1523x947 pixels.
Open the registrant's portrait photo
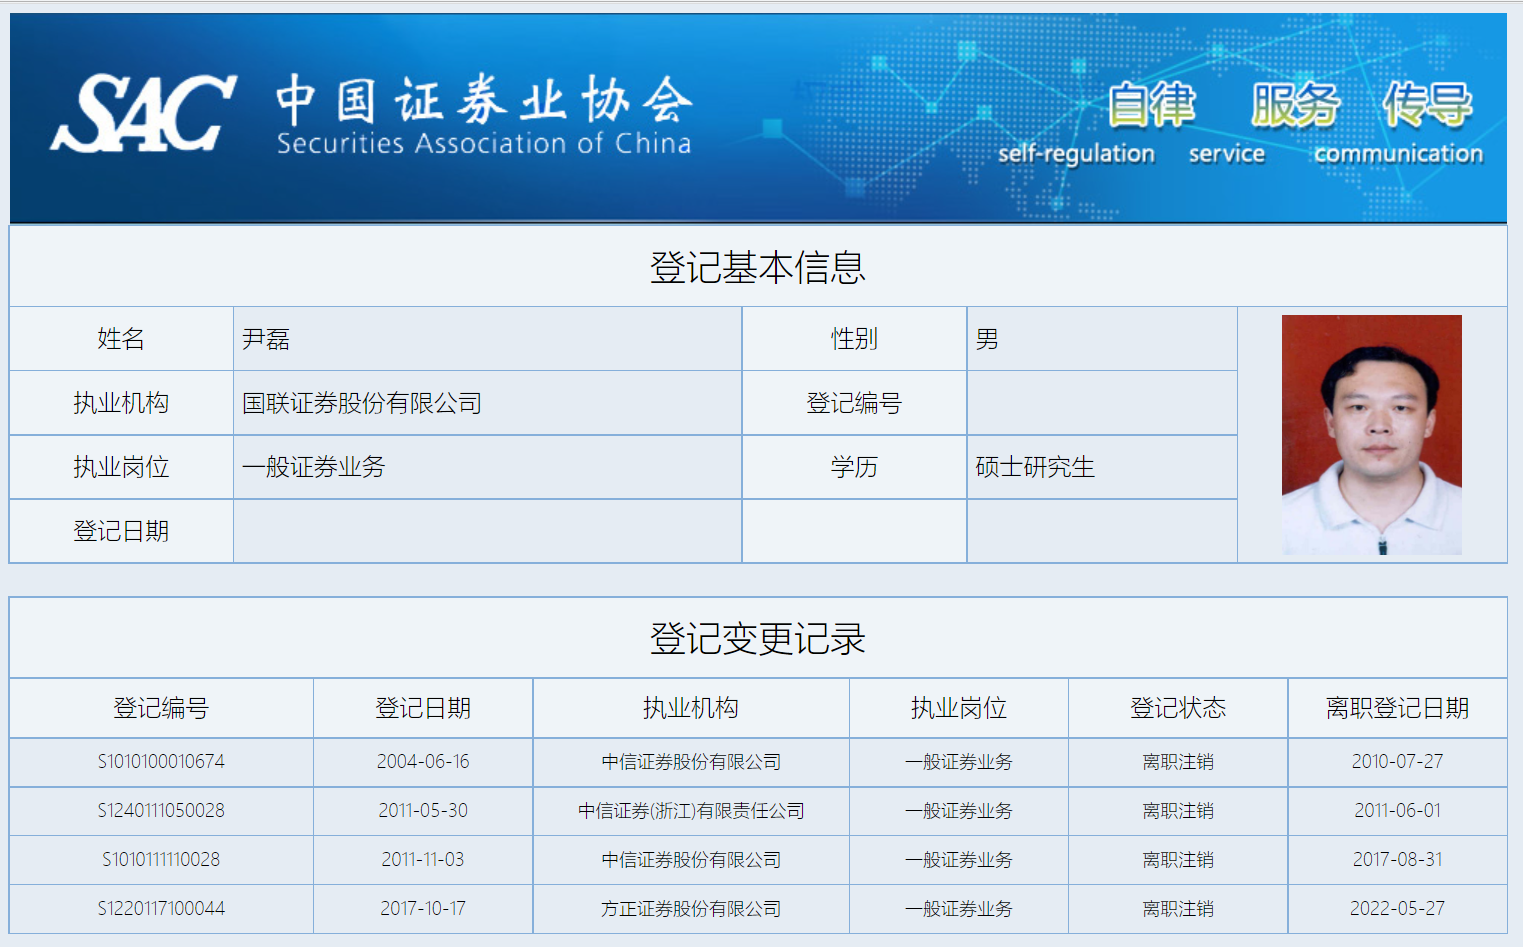click(1372, 435)
